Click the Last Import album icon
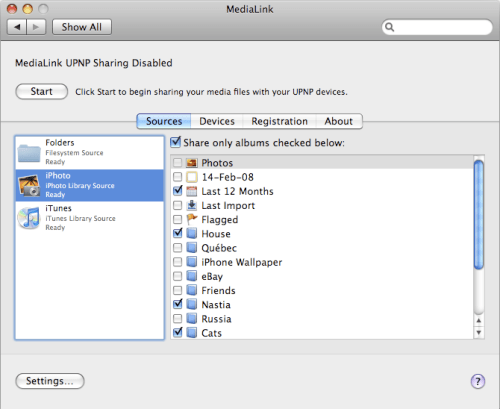 pos(192,205)
